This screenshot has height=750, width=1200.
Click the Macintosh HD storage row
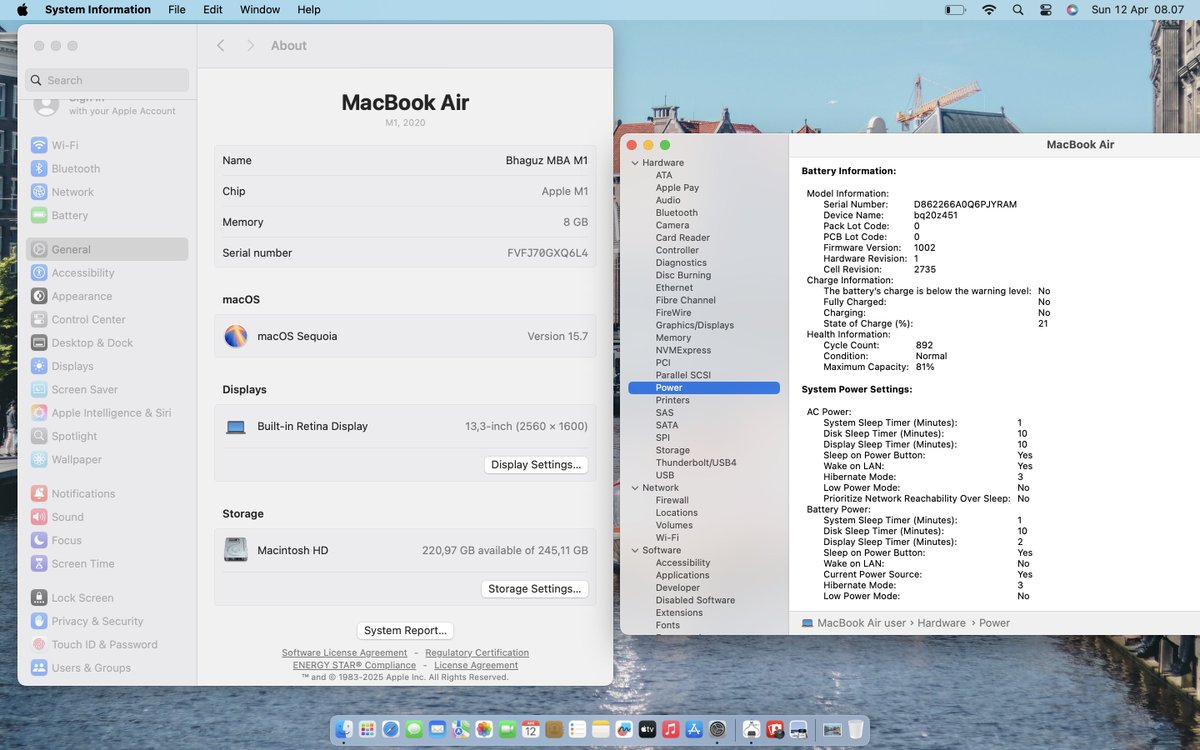point(405,550)
